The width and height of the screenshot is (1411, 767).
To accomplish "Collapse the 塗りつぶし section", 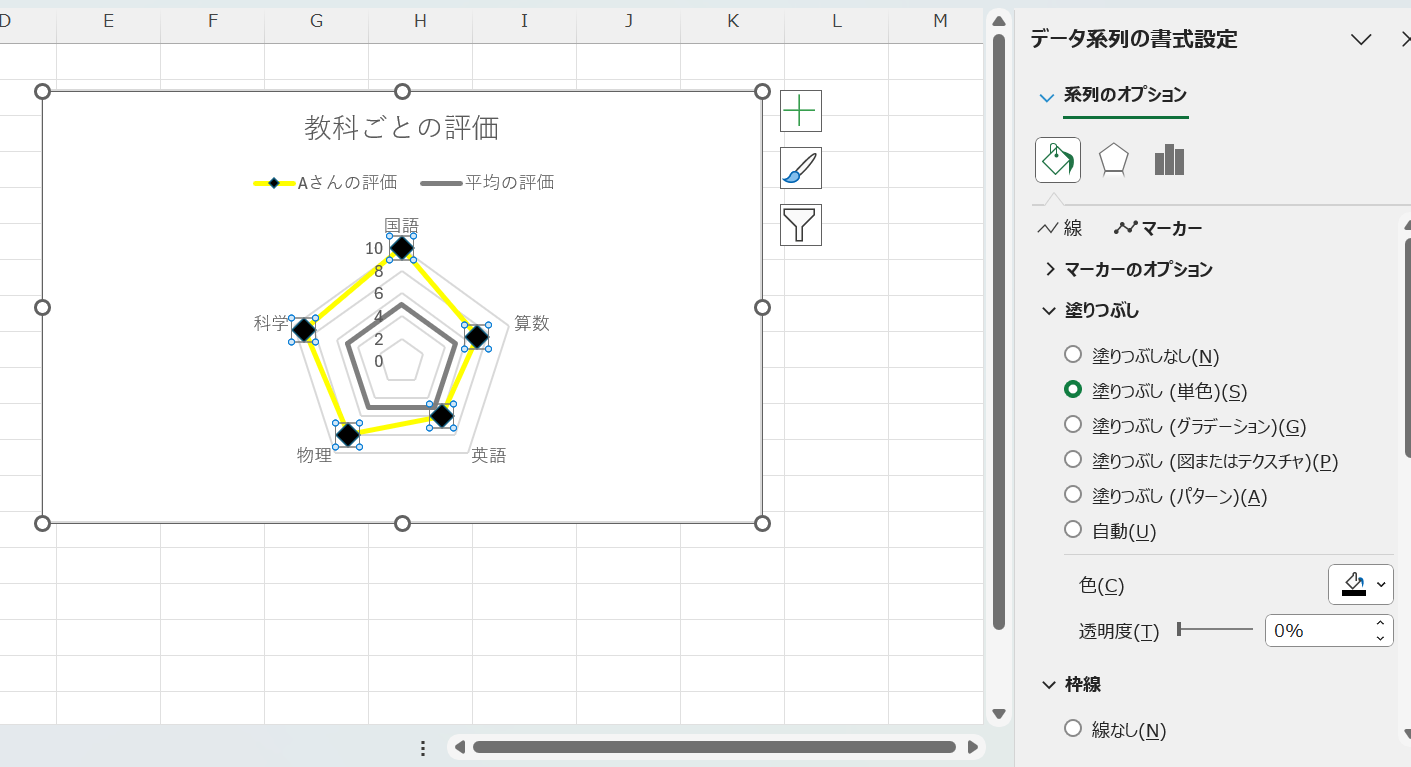I will pyautogui.click(x=1048, y=310).
